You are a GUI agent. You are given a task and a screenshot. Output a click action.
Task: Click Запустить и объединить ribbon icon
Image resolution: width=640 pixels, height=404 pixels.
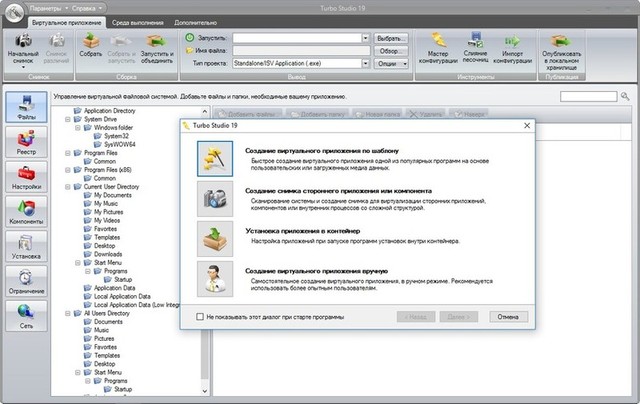click(155, 47)
